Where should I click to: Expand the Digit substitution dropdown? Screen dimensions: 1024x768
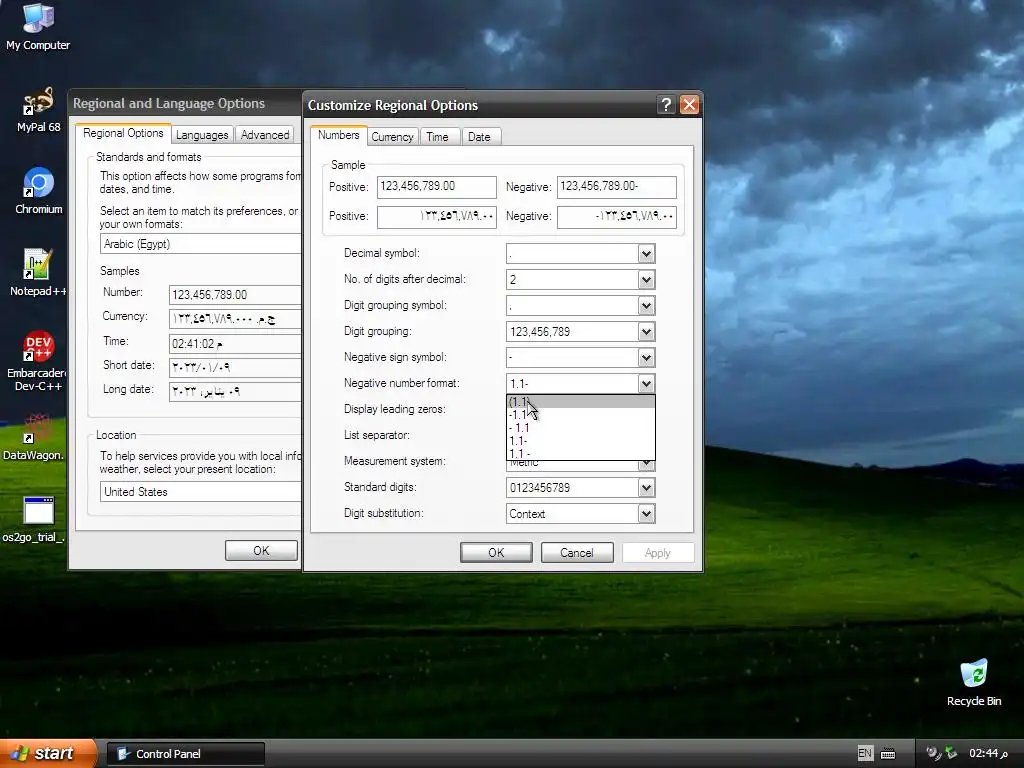[646, 513]
